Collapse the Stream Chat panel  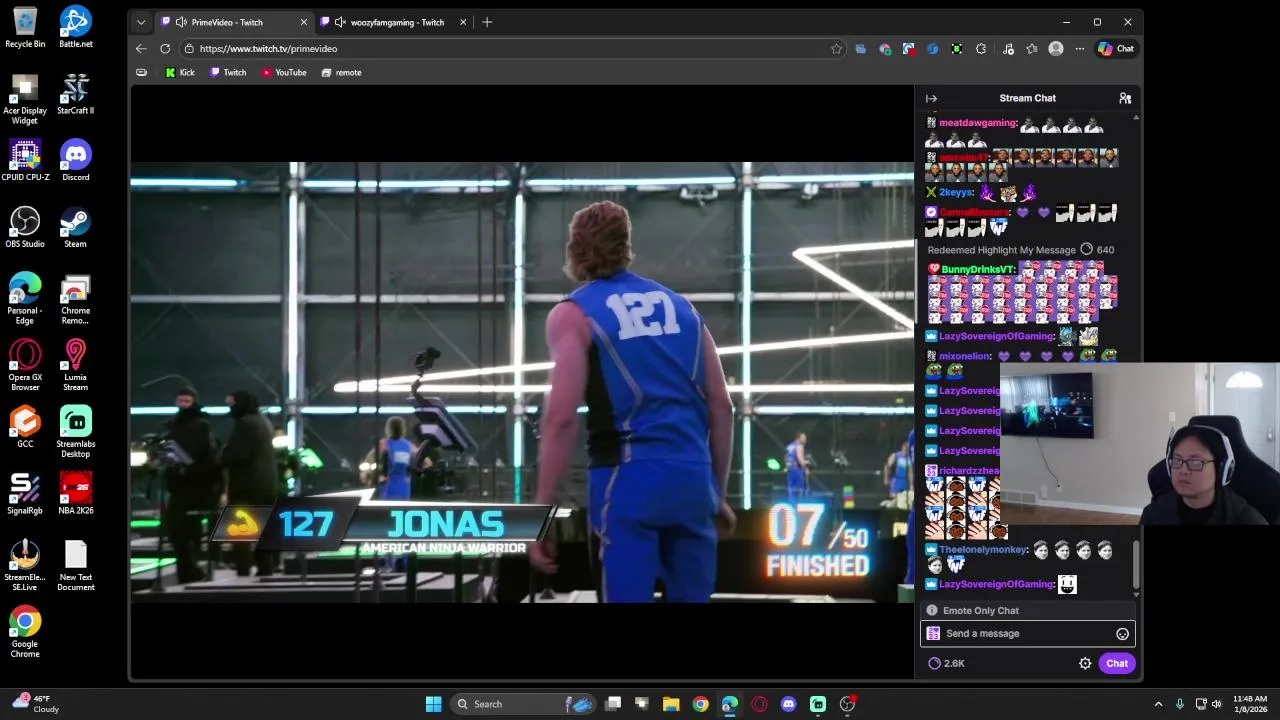[931, 98]
